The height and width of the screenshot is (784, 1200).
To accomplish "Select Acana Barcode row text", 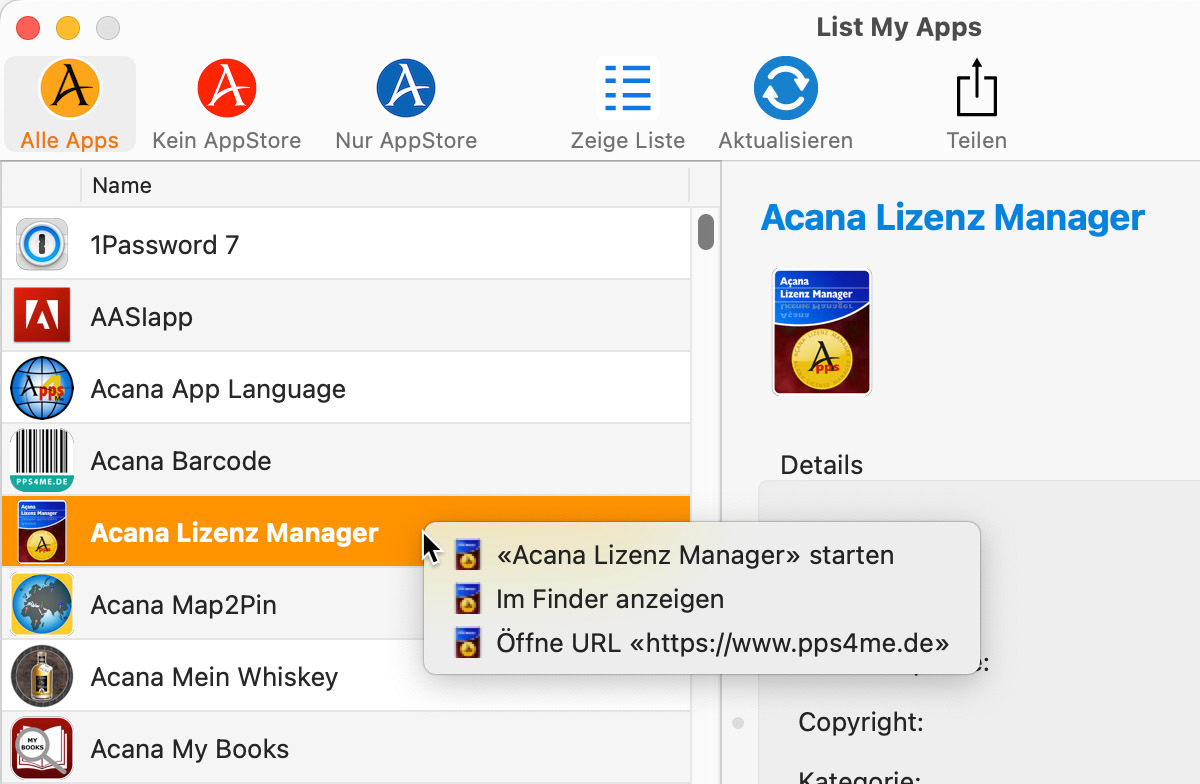I will [x=181, y=461].
